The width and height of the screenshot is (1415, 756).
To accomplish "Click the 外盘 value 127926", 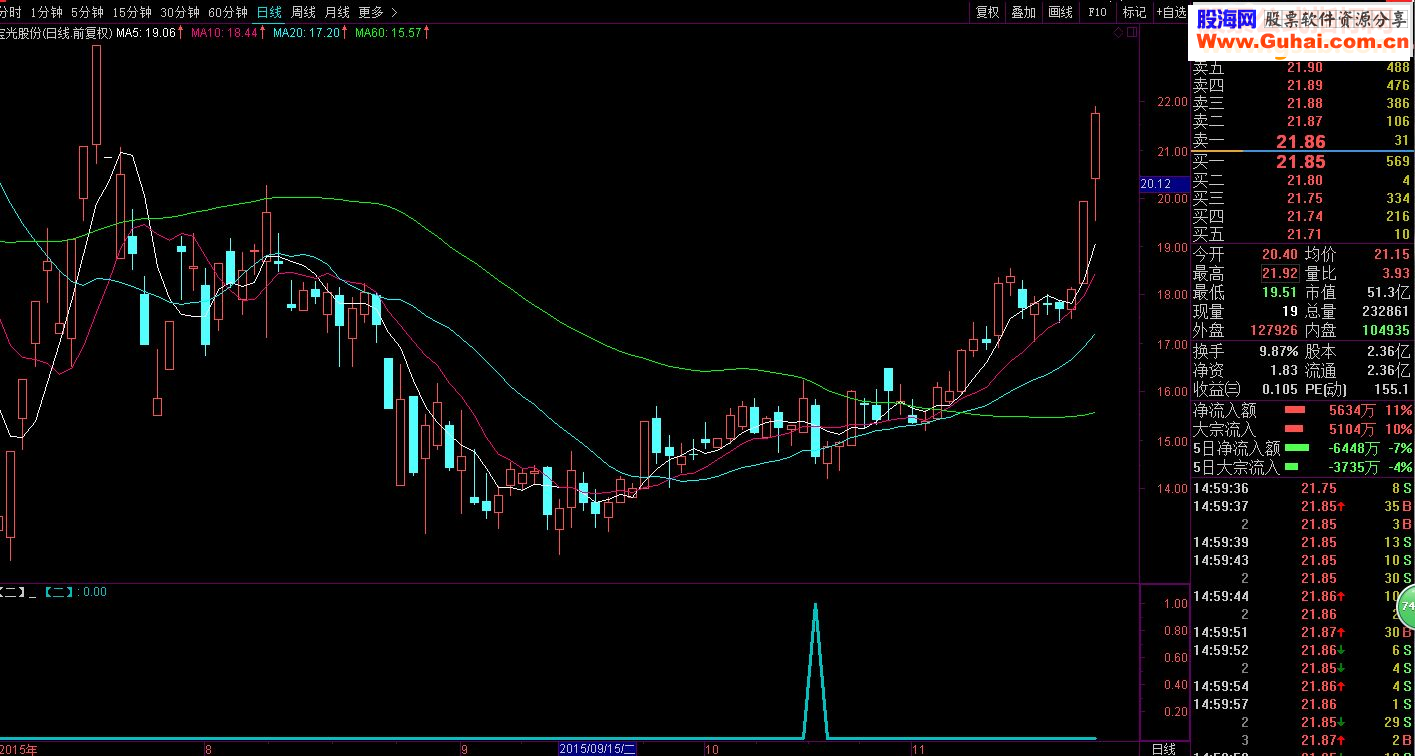I will click(x=1272, y=330).
